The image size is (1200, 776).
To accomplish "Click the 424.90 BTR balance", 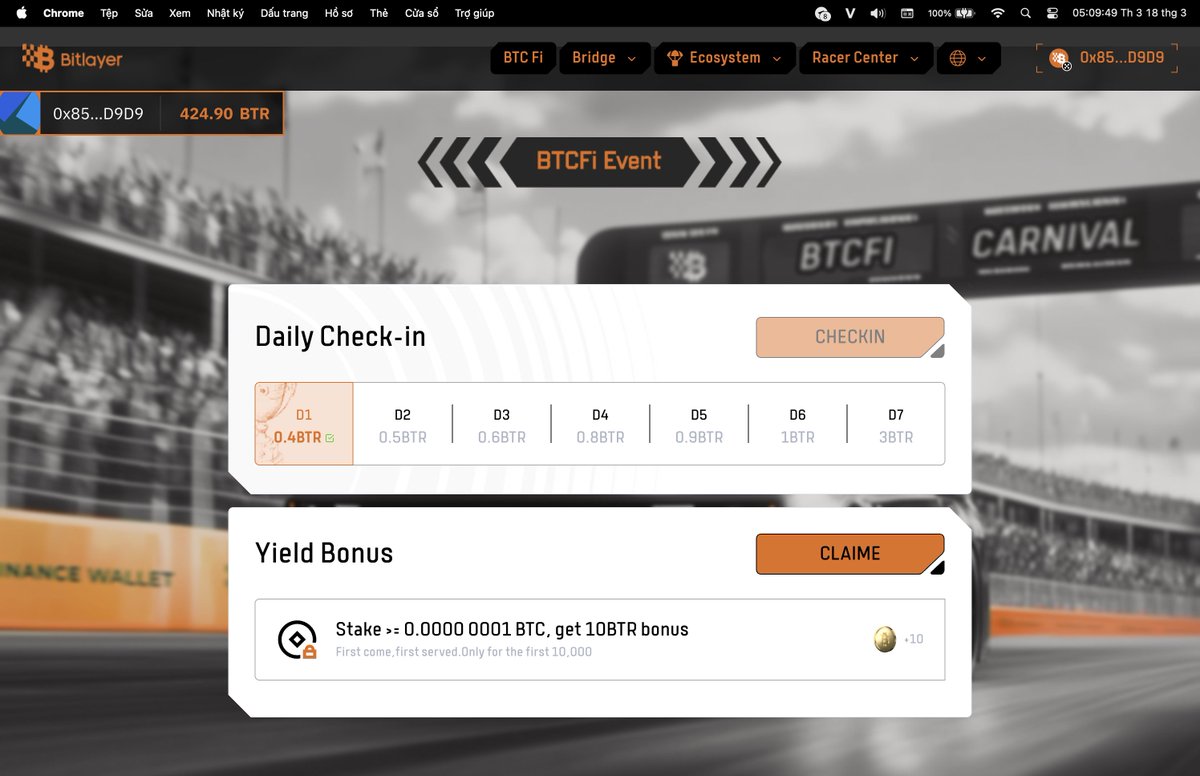I will 224,114.
